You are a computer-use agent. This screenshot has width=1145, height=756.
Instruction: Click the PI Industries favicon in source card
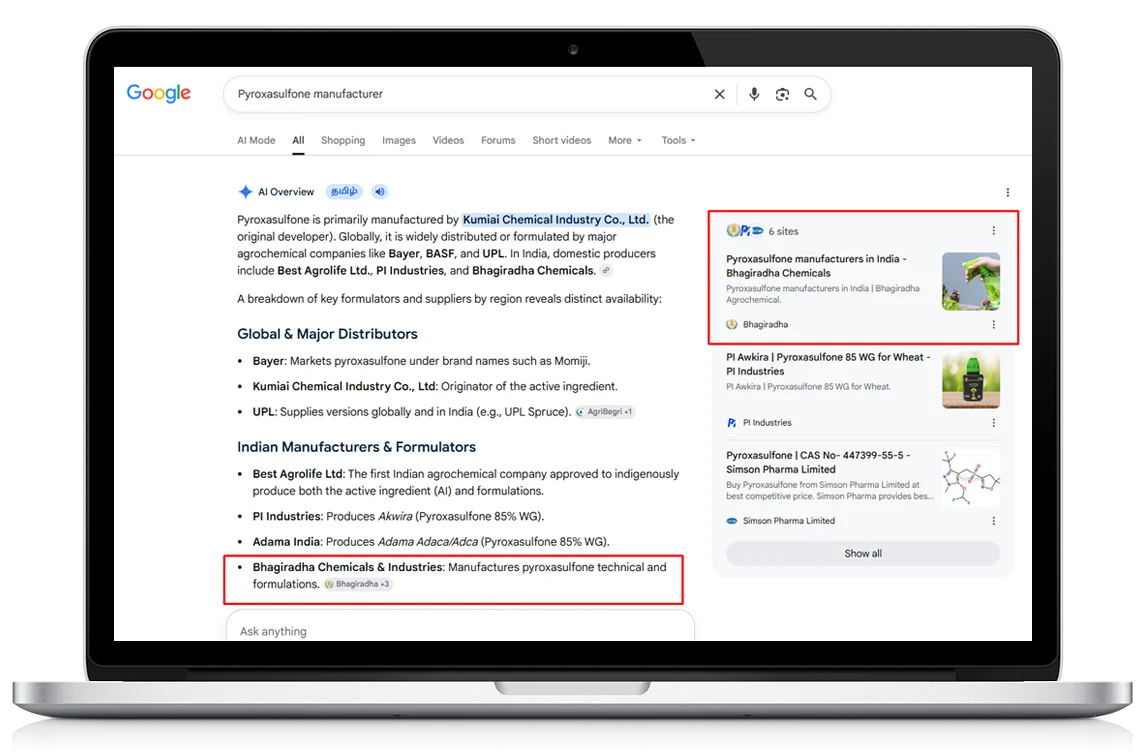(732, 422)
